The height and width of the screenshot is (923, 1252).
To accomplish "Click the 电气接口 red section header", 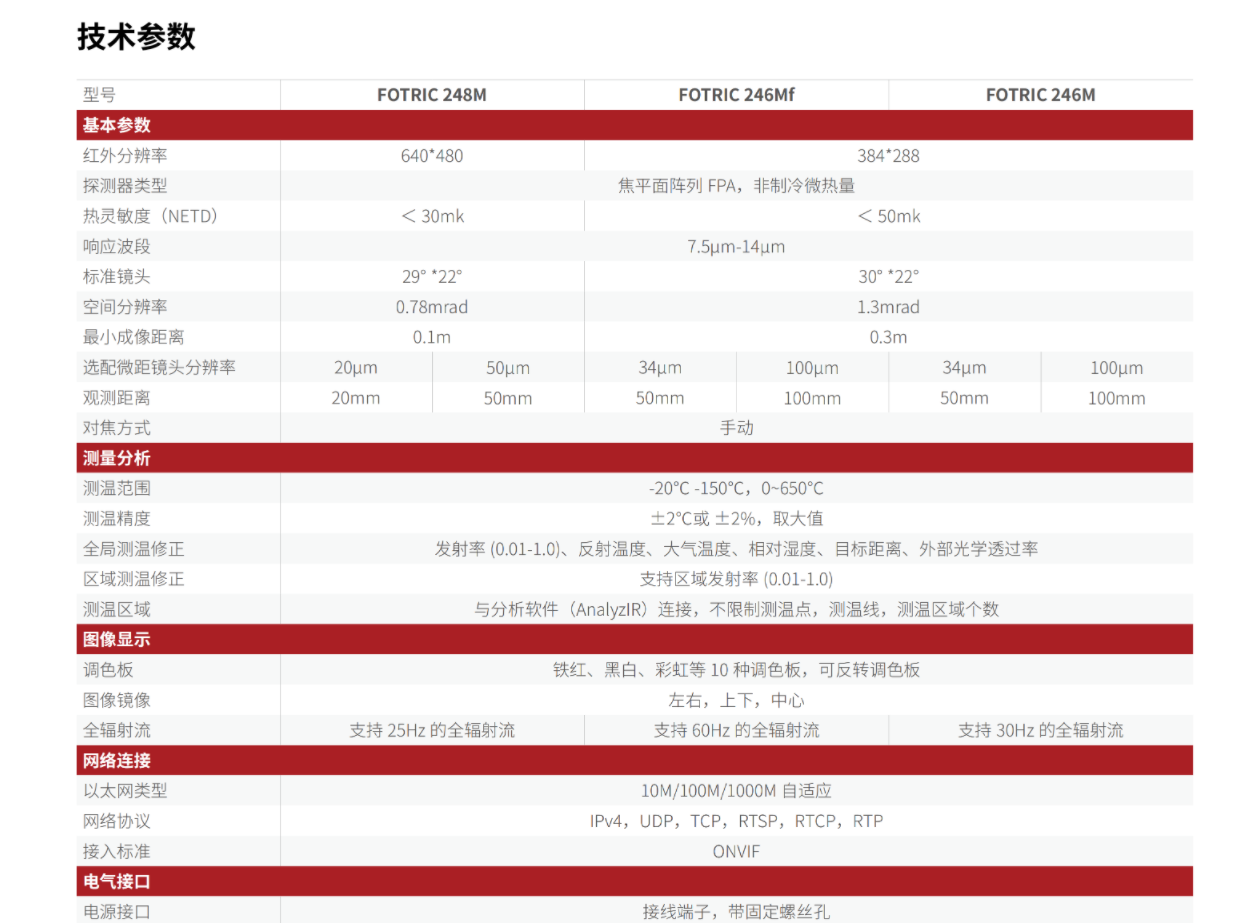I will (x=635, y=881).
